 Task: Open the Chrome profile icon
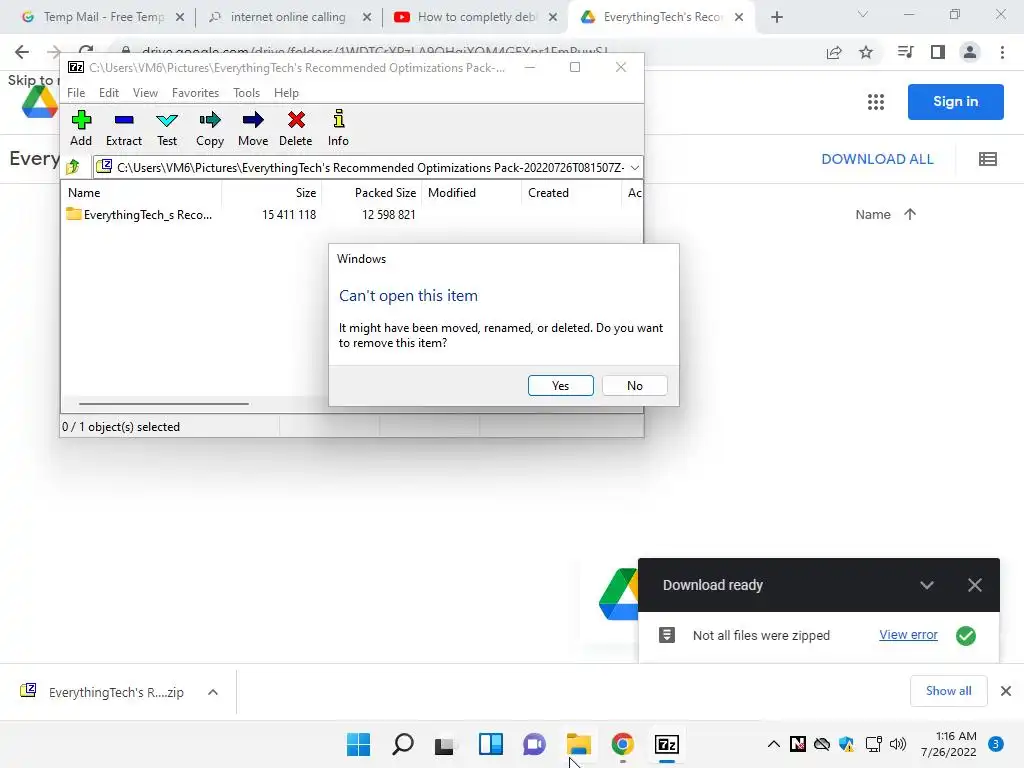pyautogui.click(x=970, y=52)
